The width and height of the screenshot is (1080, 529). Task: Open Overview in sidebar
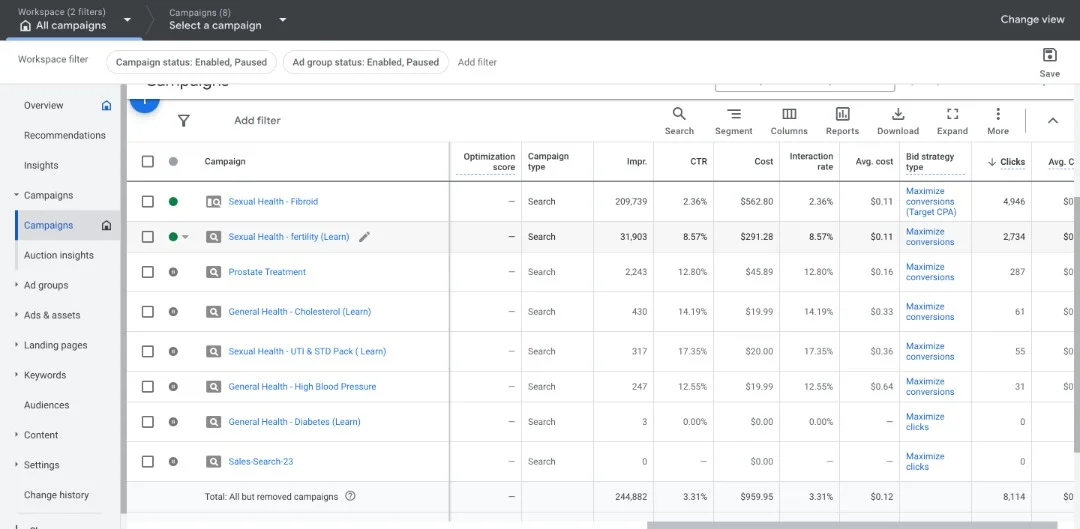(43, 105)
